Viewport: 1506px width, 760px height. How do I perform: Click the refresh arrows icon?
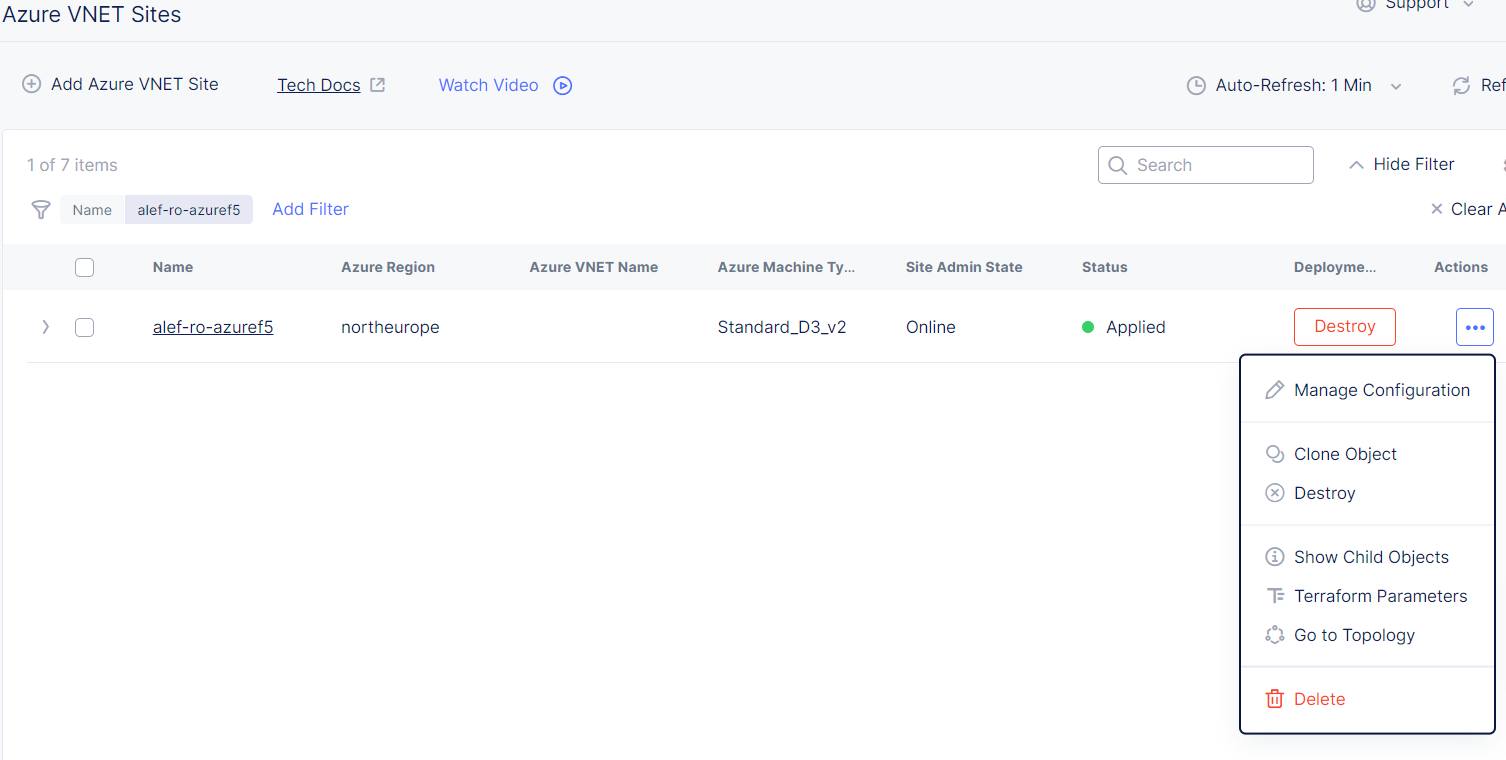point(1462,86)
